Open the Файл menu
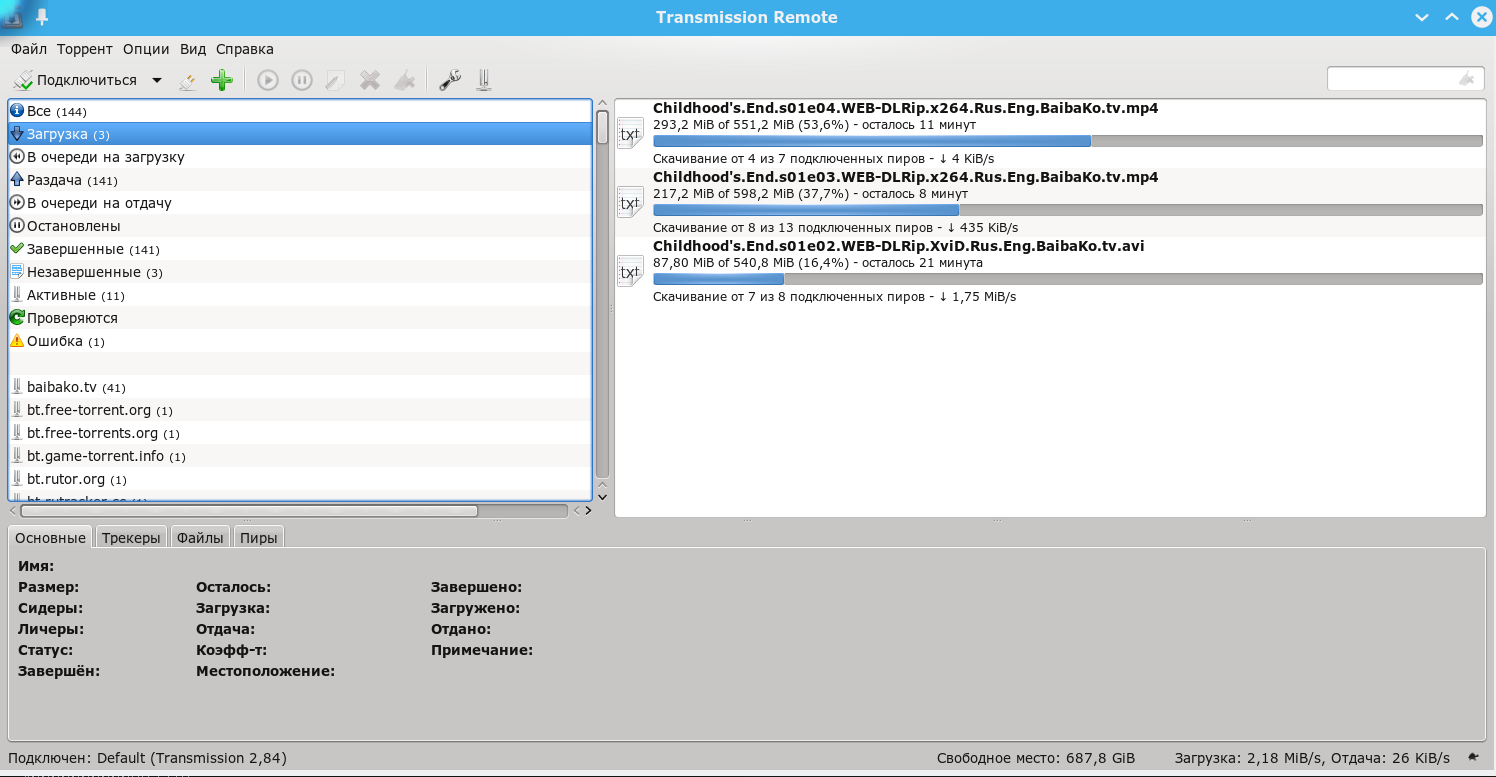This screenshot has width=1496, height=777. tap(29, 49)
